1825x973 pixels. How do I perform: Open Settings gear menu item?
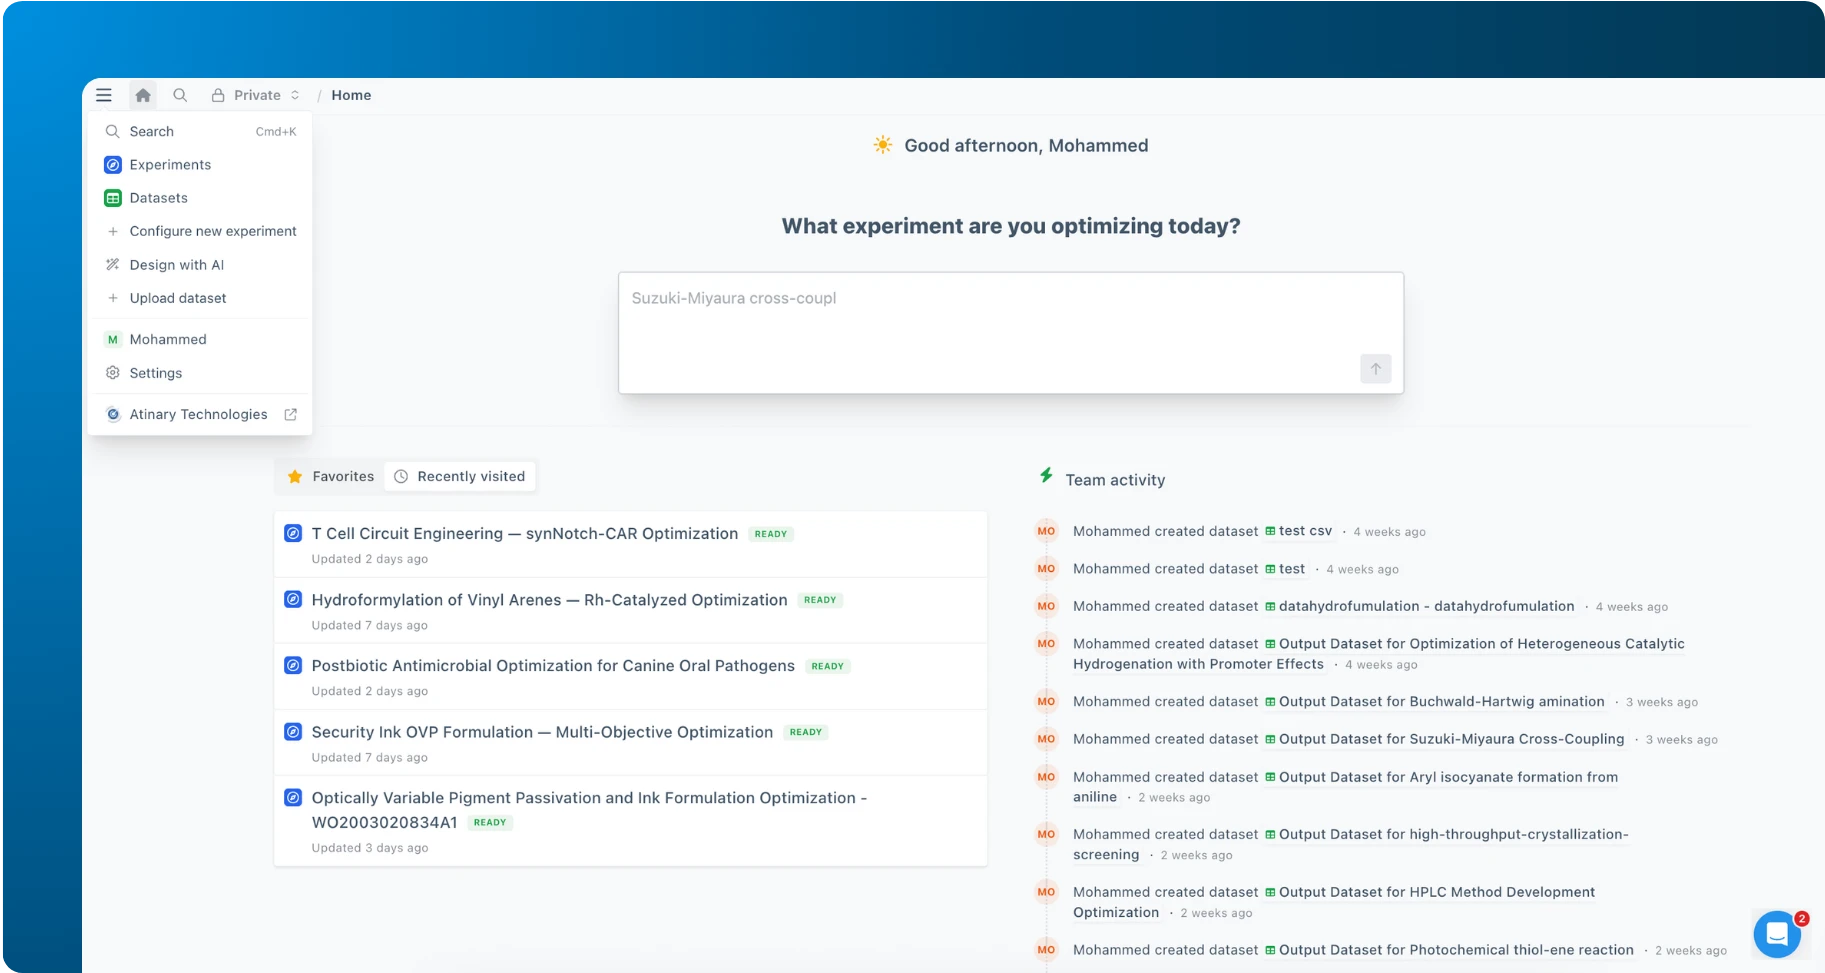tap(155, 373)
